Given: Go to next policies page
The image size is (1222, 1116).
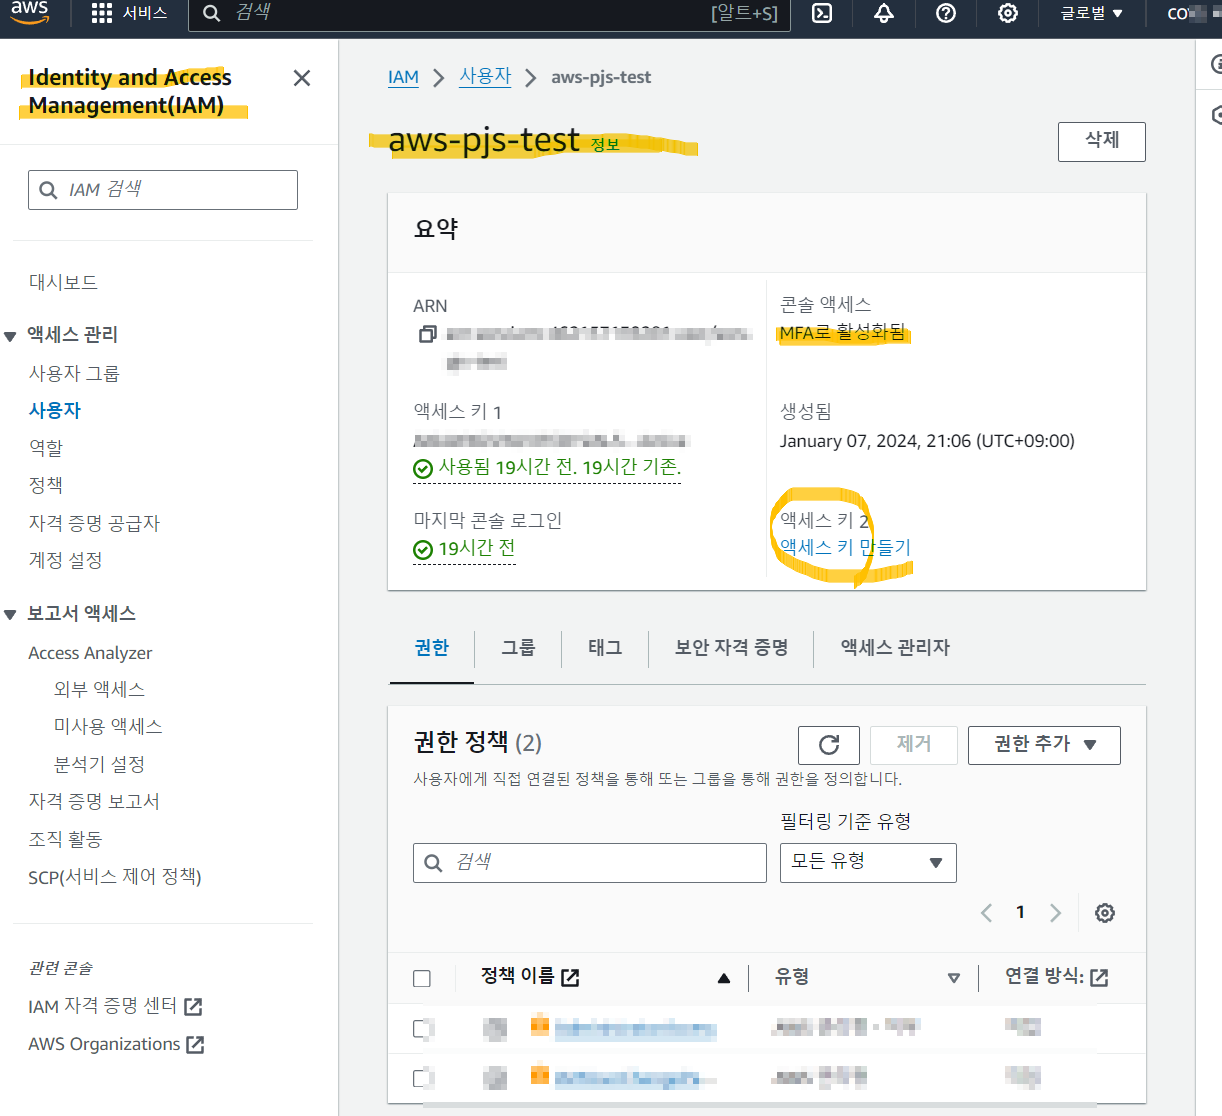Looking at the screenshot, I should click(x=1055, y=913).
